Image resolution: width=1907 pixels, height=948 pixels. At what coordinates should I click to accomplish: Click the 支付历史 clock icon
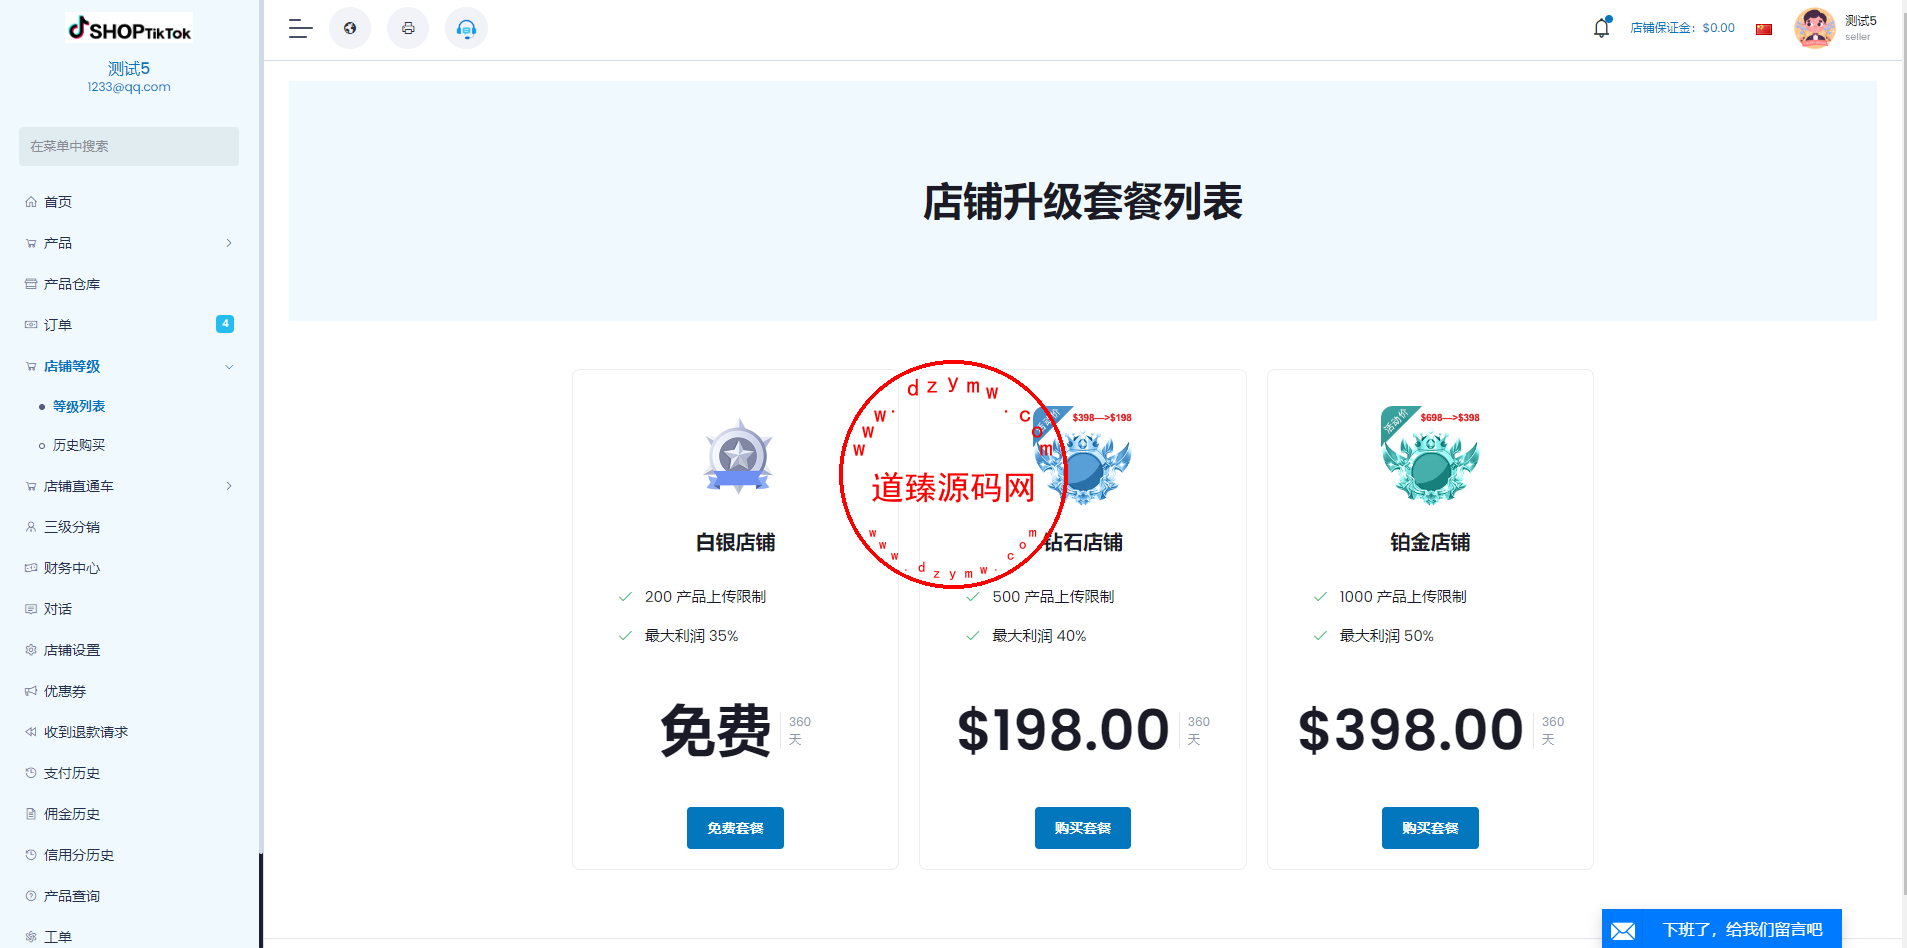click(x=31, y=773)
